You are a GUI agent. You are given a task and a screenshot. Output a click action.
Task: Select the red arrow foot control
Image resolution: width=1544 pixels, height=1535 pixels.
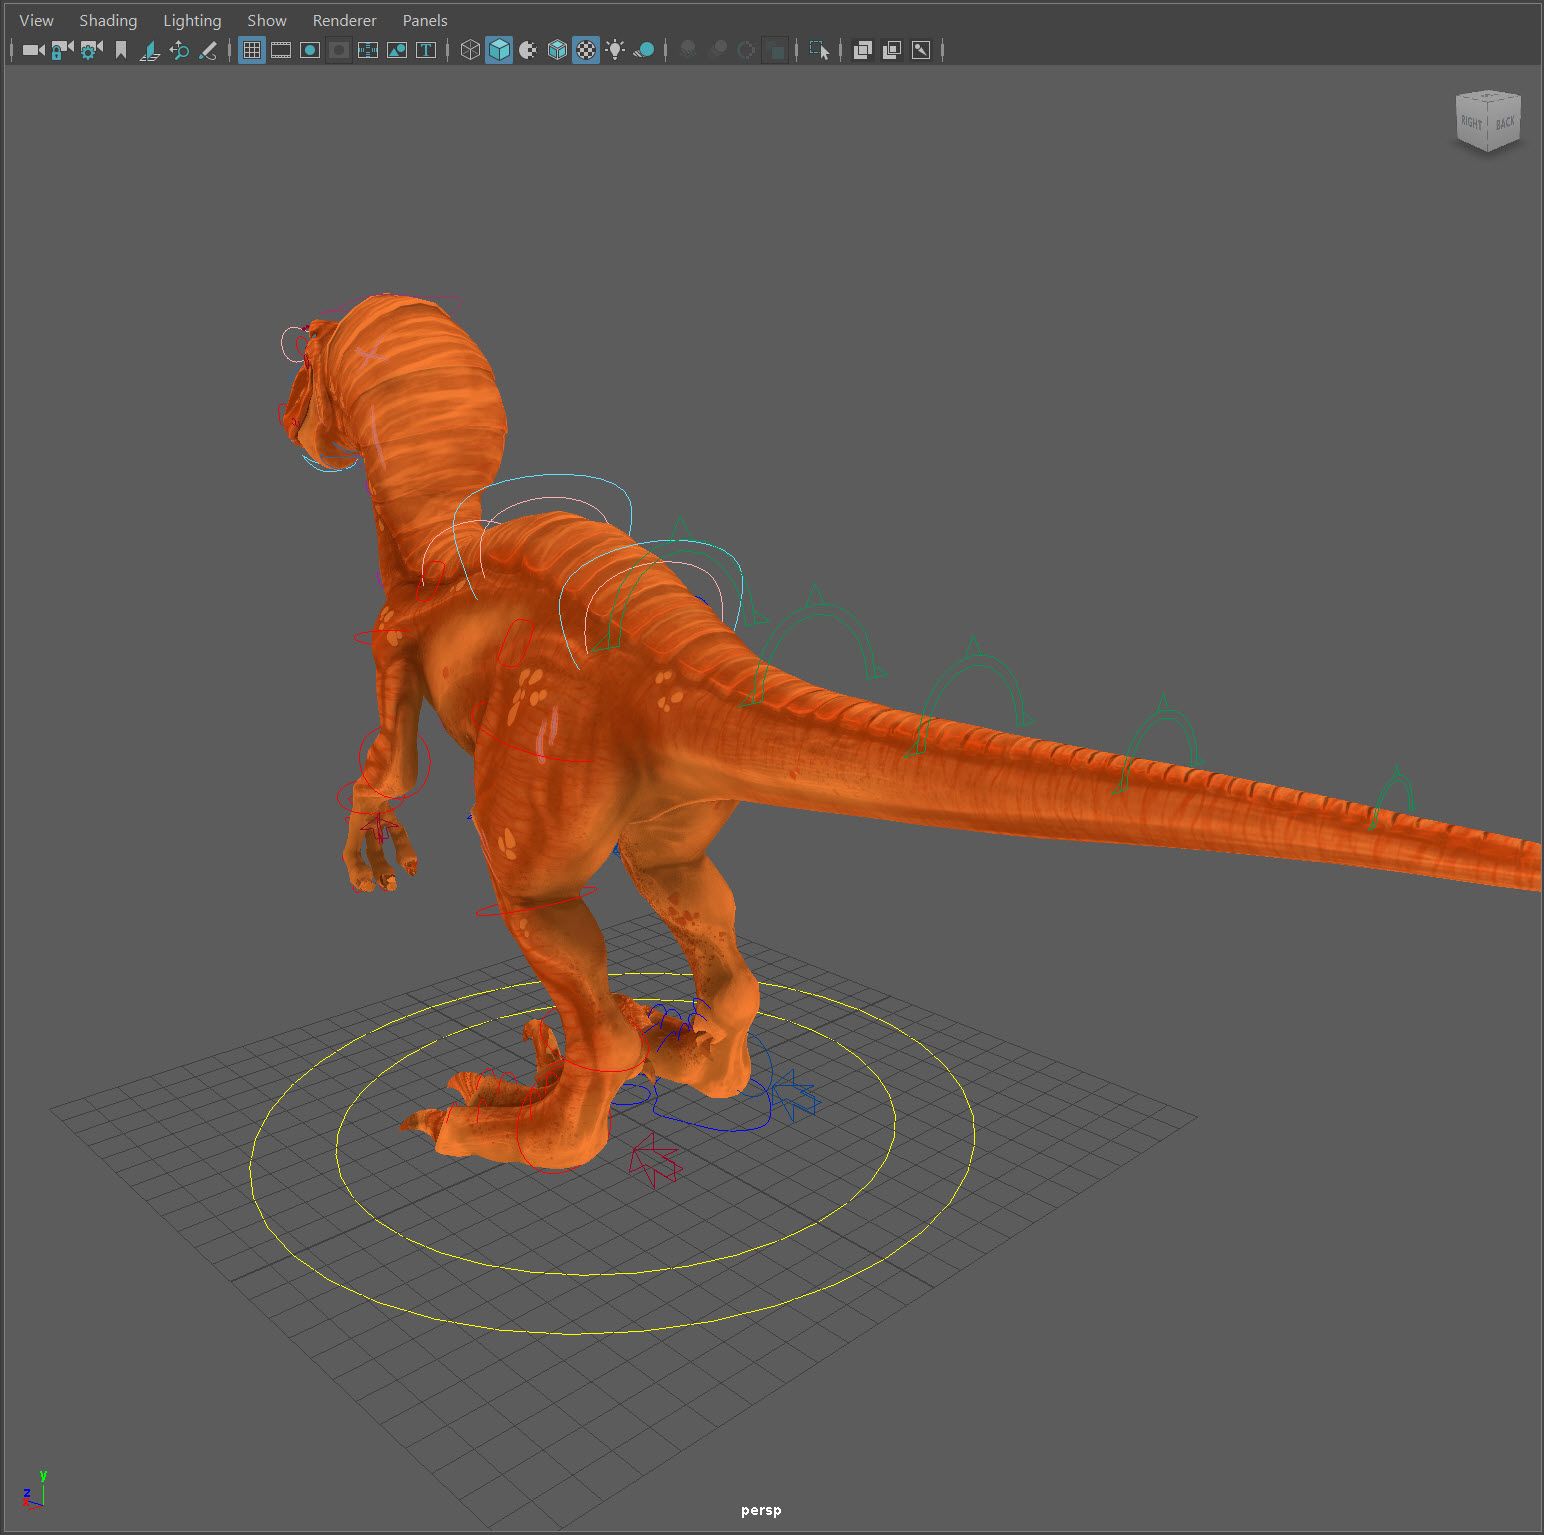click(x=656, y=1160)
